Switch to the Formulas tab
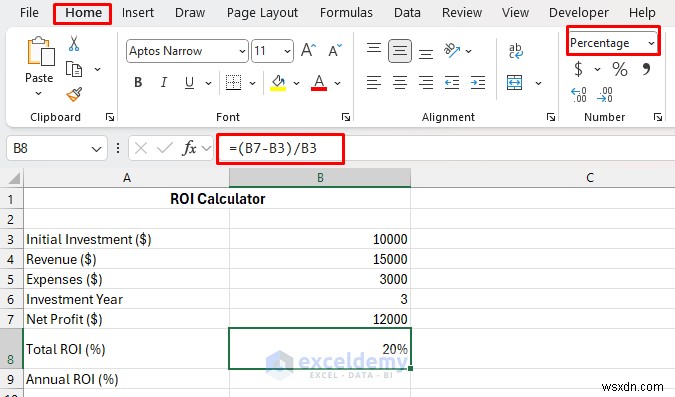 click(x=346, y=12)
